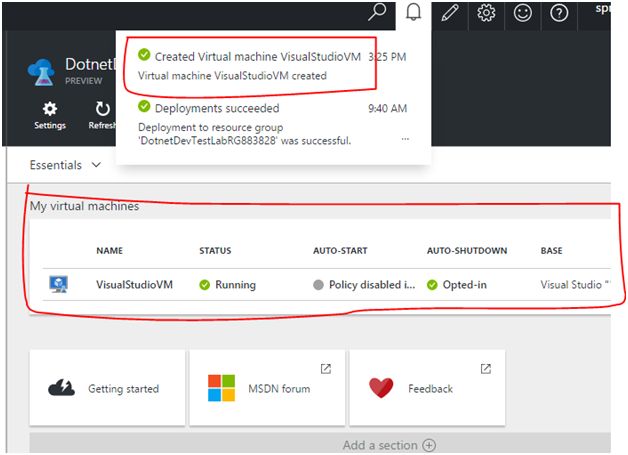Sort by NAME column header
Screen dimensions: 628x455
tap(109, 251)
